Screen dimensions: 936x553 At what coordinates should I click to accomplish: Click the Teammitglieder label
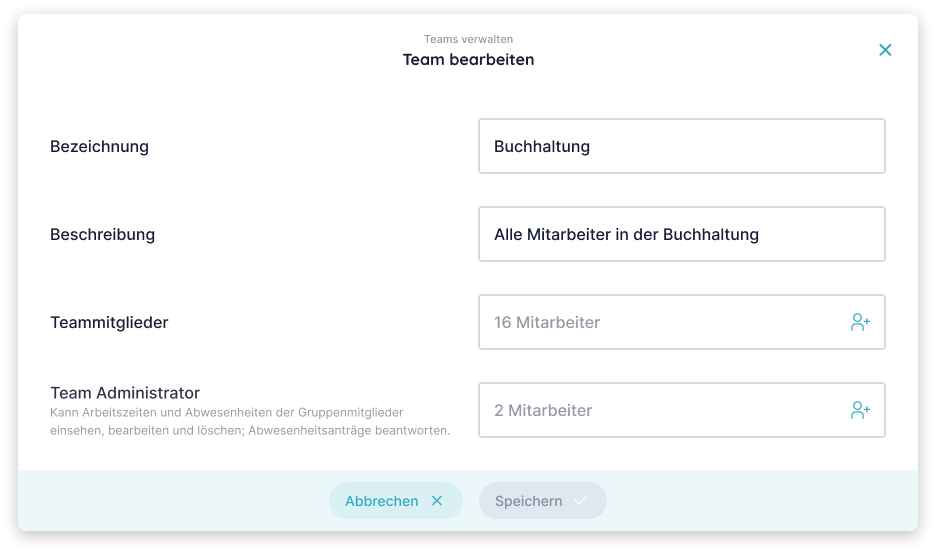[109, 322]
